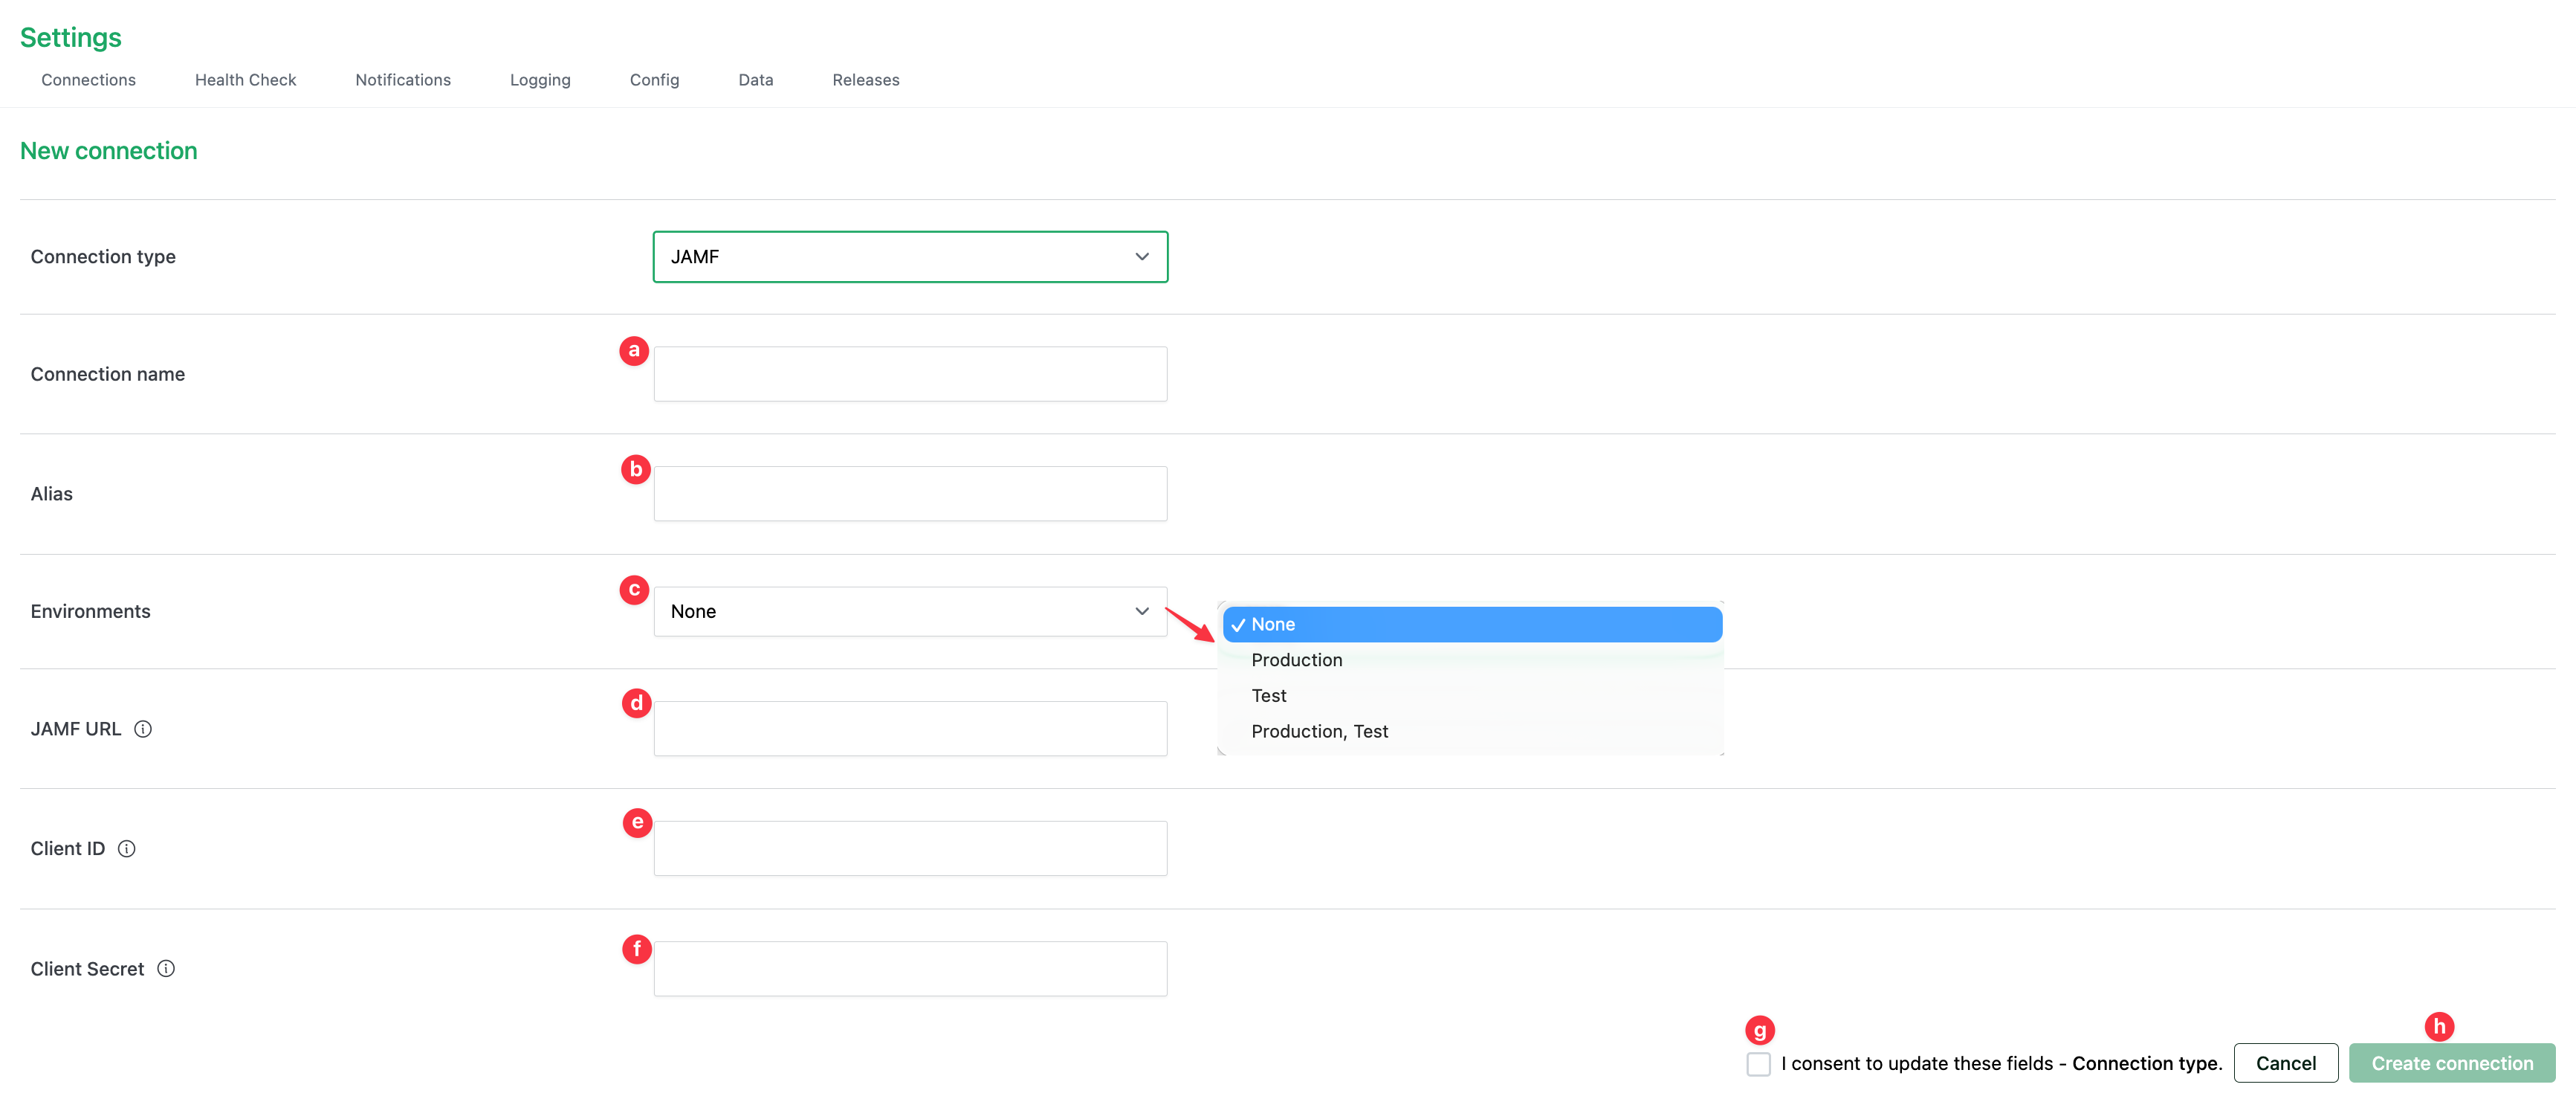This screenshot has width=2576, height=1096.
Task: Click the Settings page heading
Action: click(71, 38)
